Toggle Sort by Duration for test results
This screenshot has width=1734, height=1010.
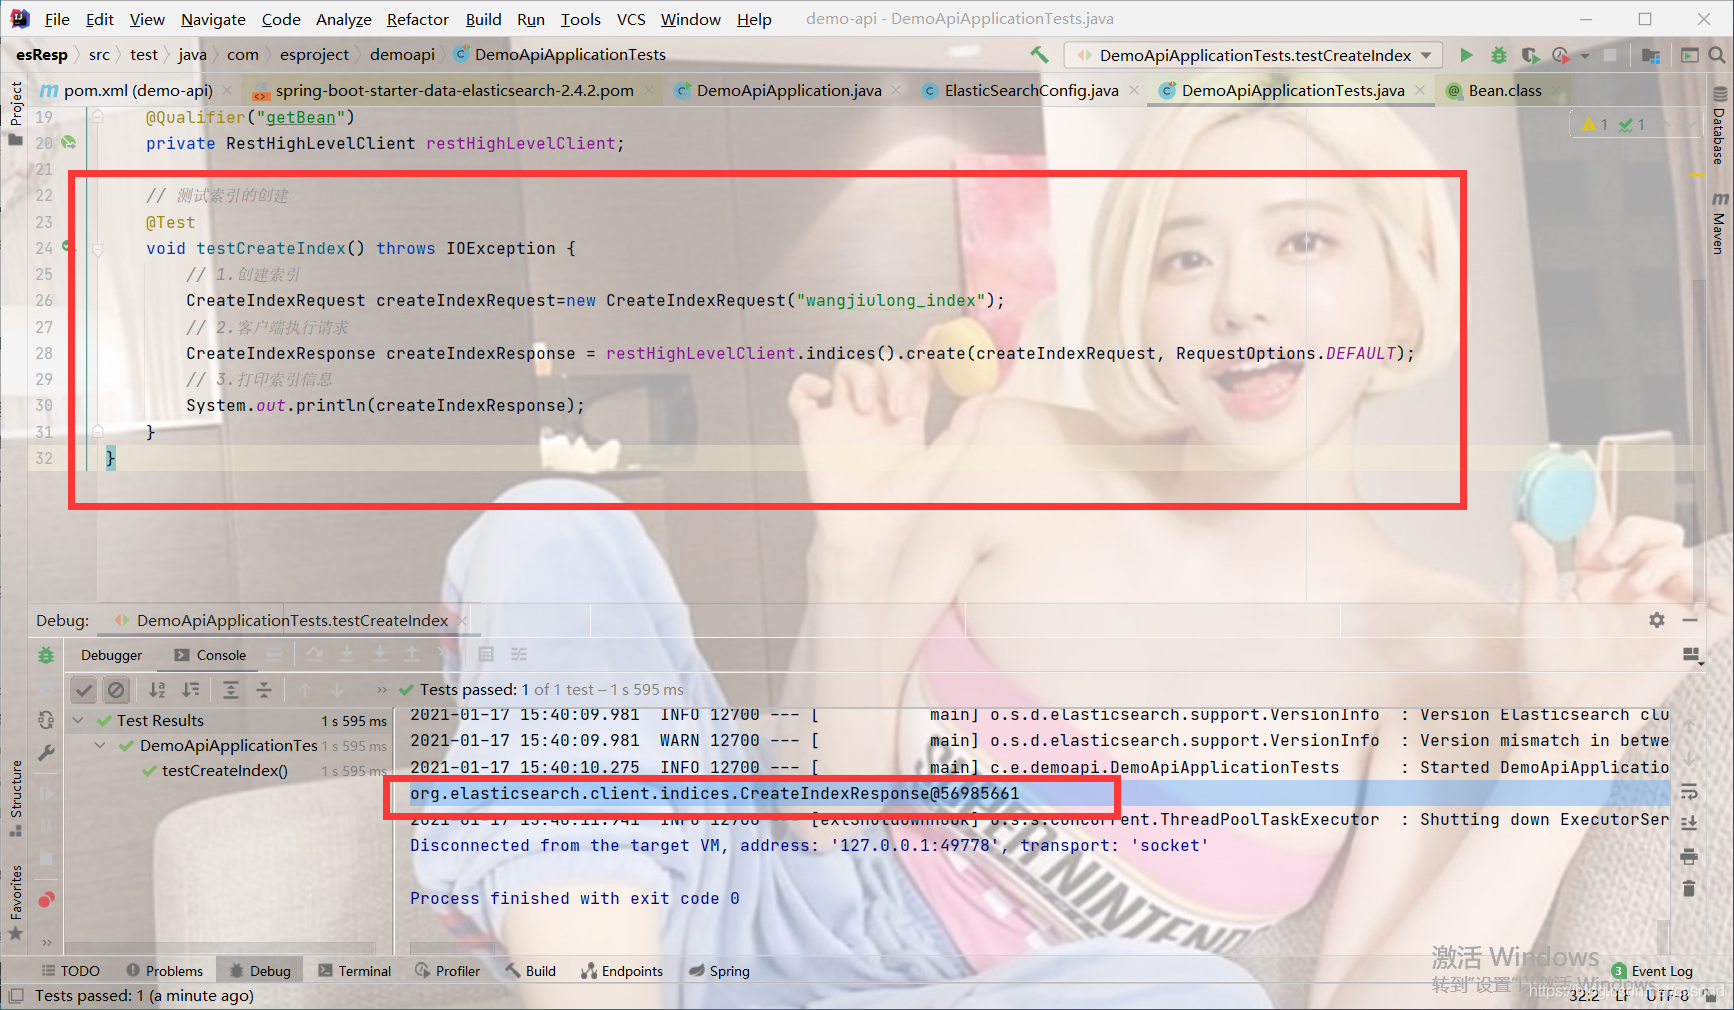190,689
